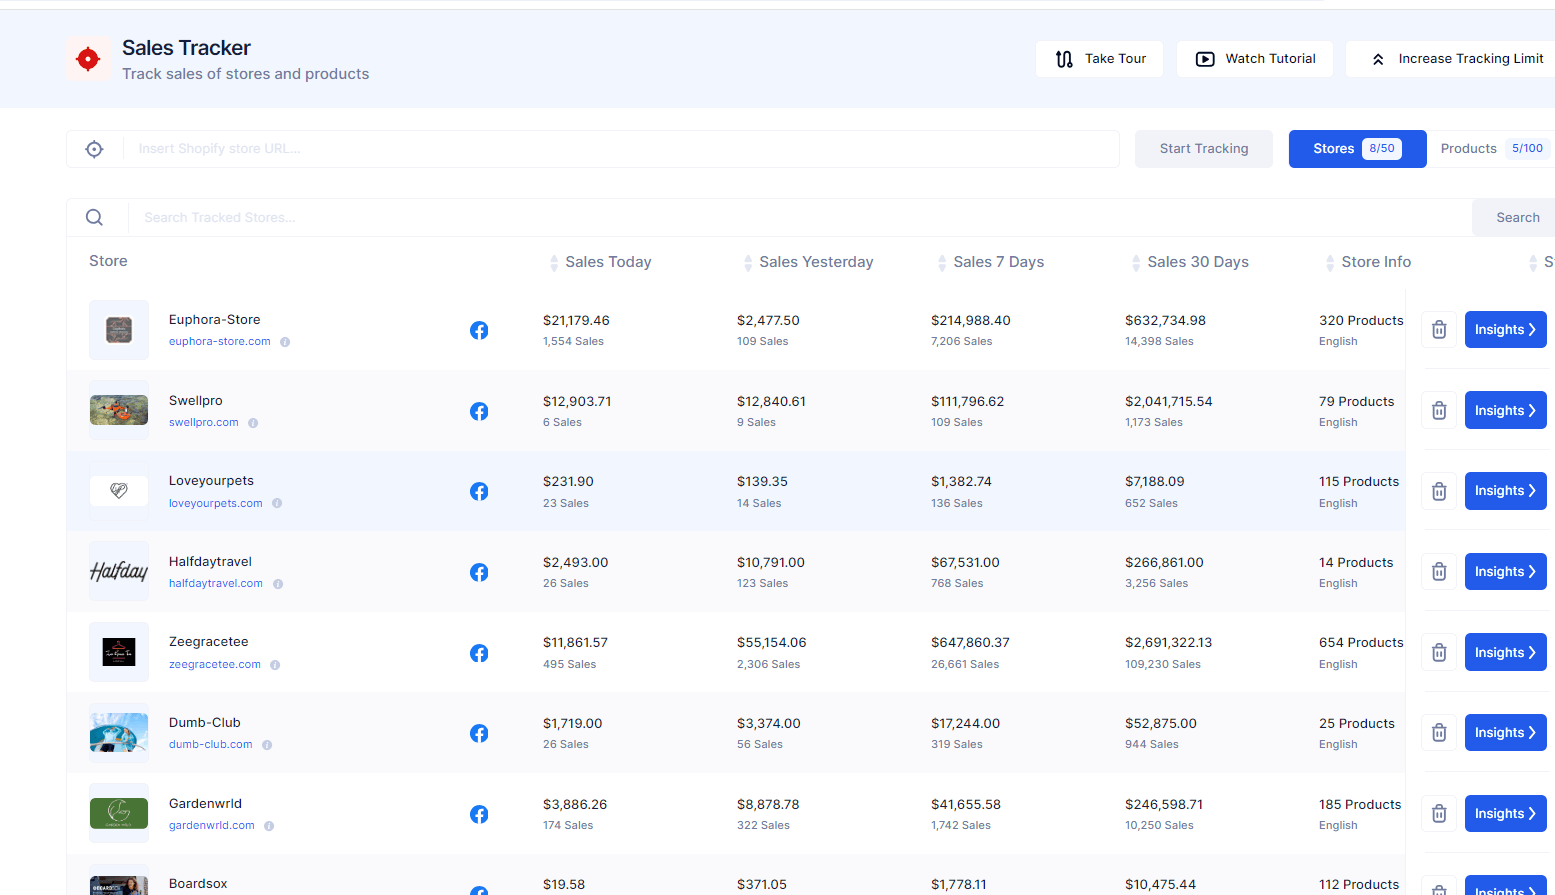
Task: Click the Halfday logo thumbnail
Action: tap(119, 571)
